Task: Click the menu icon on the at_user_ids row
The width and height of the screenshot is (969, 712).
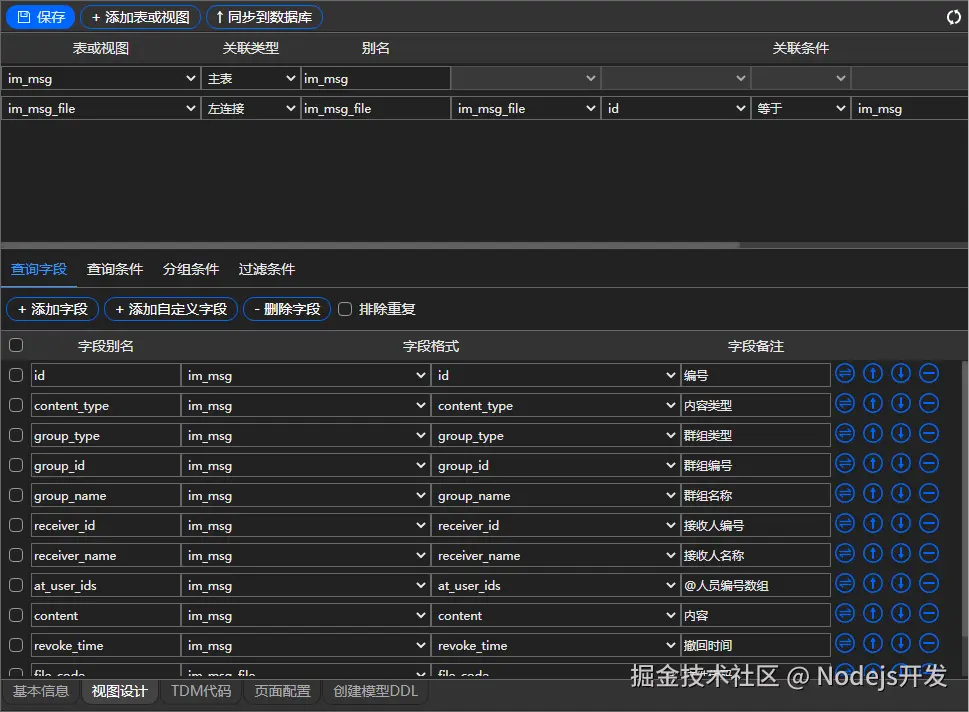Action: point(844,583)
